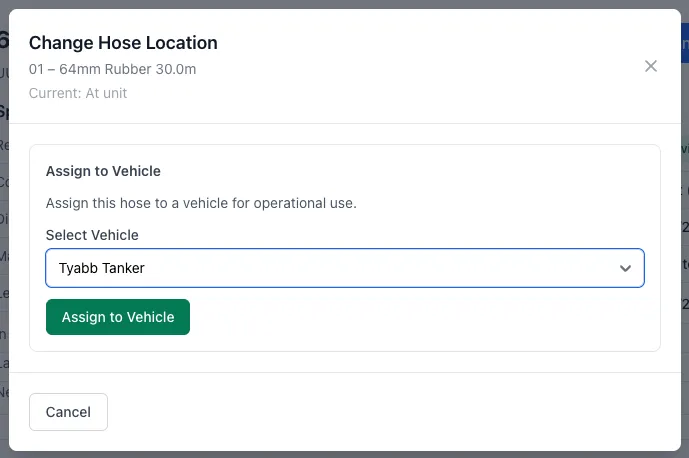Viewport: 689px width, 458px height.
Task: Select the 'Change Hose Location' title text
Action: (x=123, y=43)
